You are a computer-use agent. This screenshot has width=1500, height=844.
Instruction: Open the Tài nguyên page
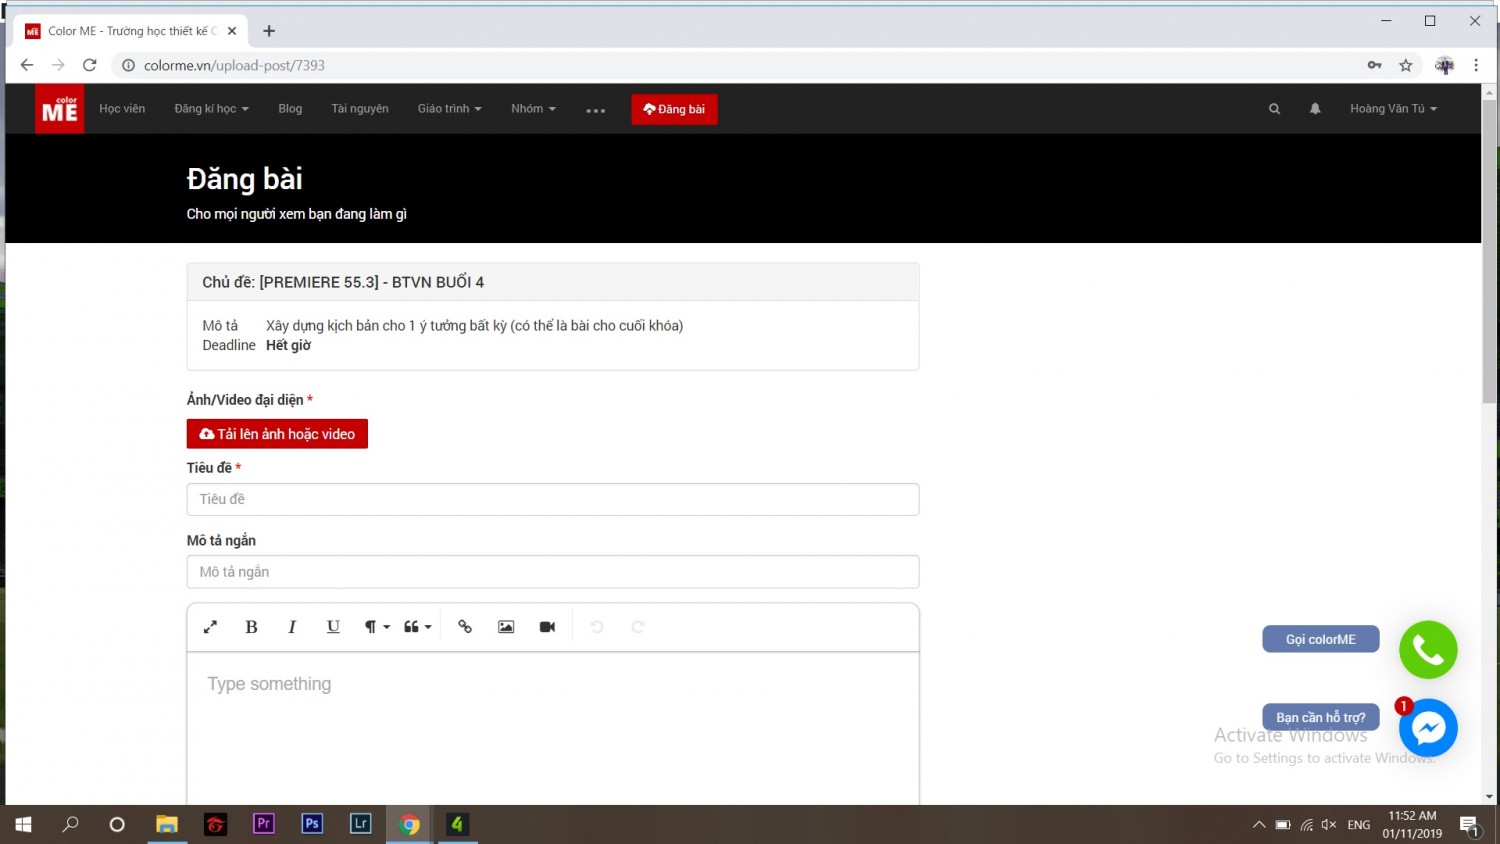pyautogui.click(x=360, y=109)
